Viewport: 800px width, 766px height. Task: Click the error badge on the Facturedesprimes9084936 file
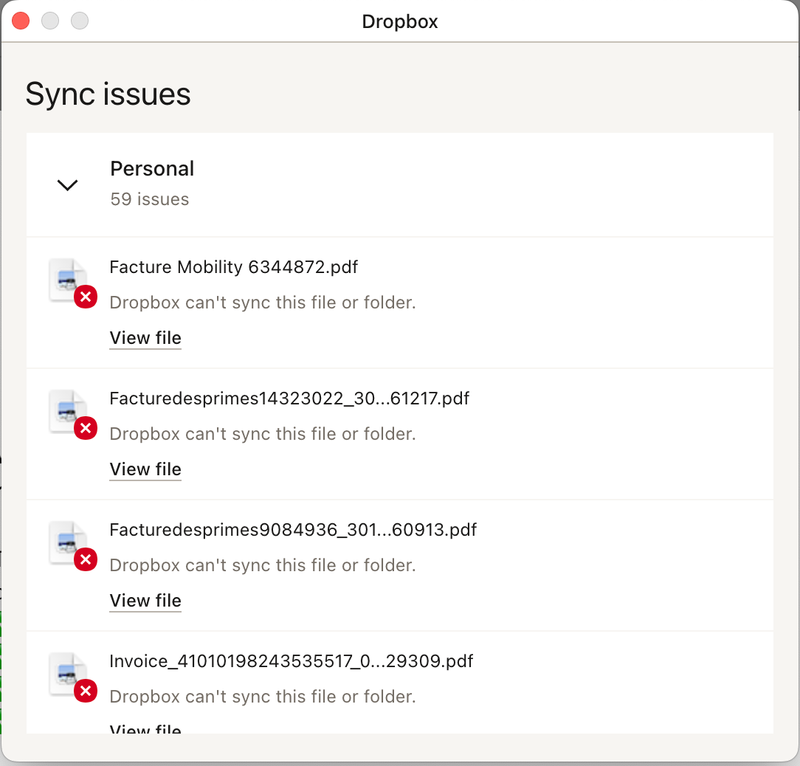(86, 559)
